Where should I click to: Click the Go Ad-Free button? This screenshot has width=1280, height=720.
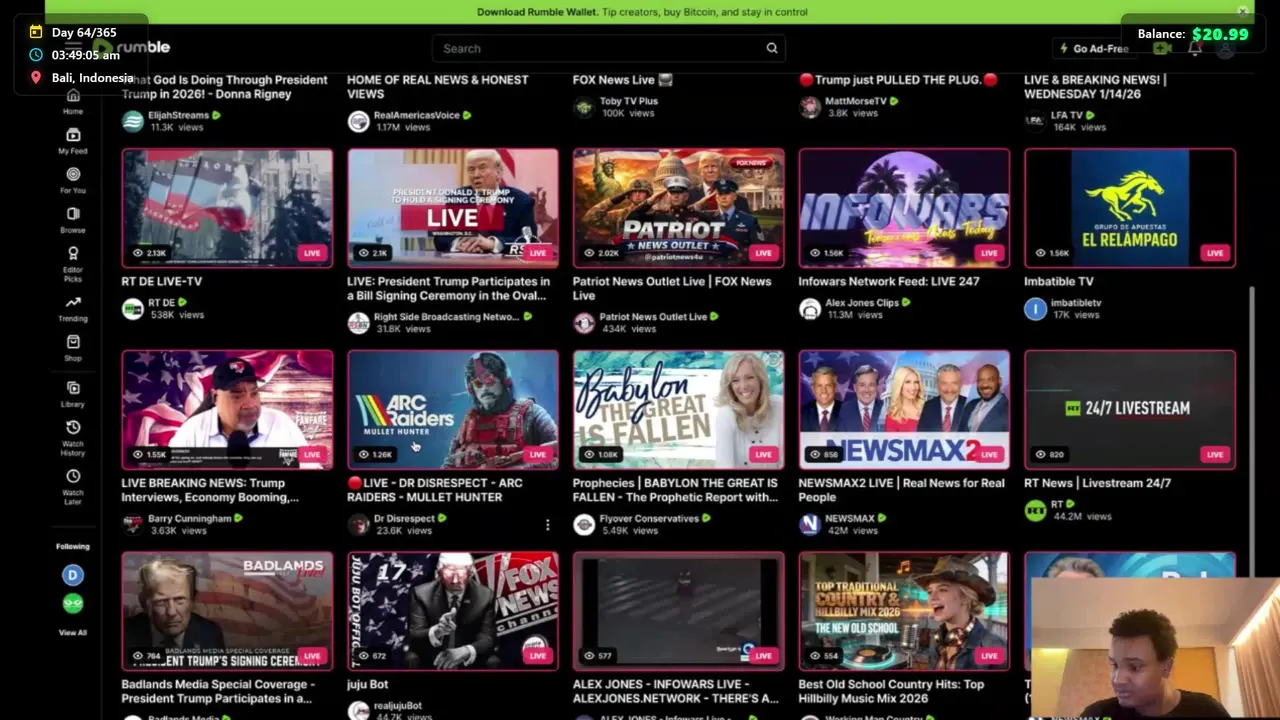coord(1094,48)
